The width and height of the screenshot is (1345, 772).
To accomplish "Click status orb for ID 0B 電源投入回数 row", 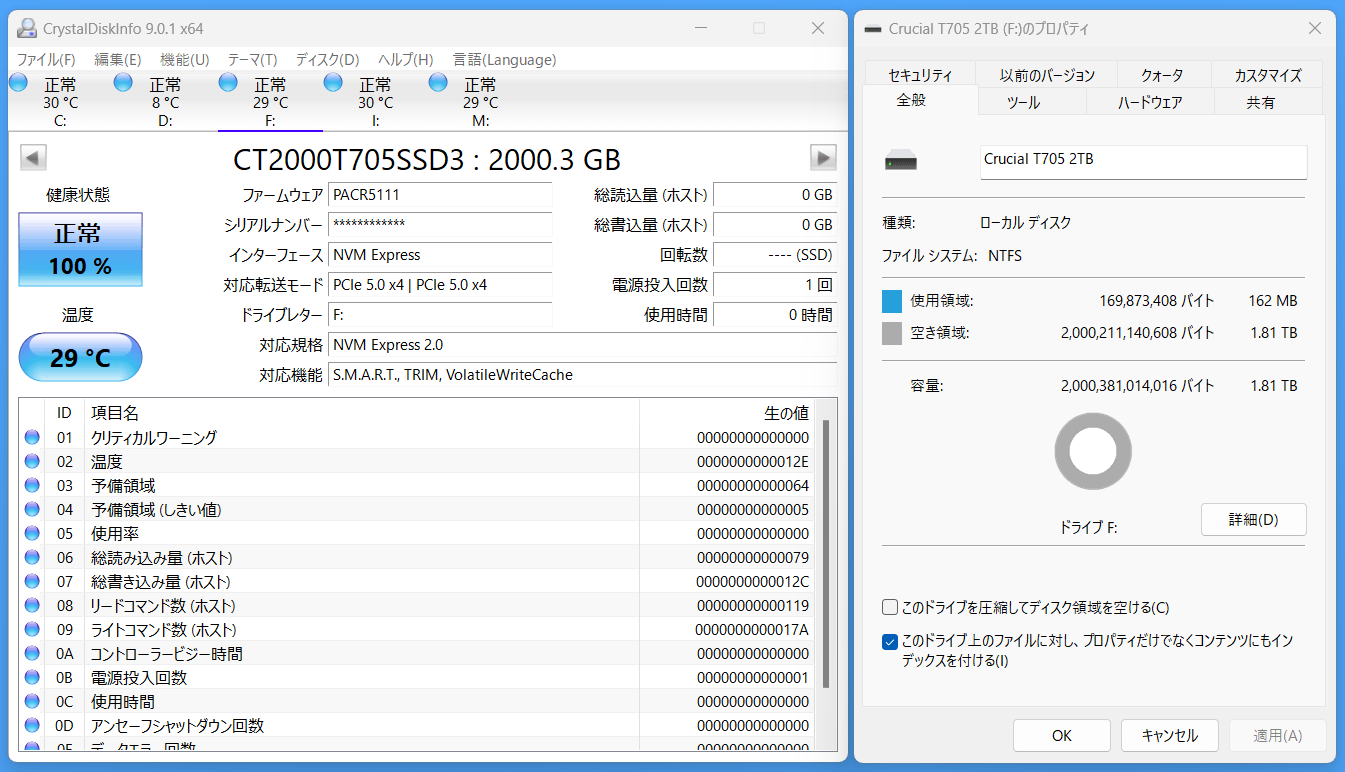I will click(32, 677).
